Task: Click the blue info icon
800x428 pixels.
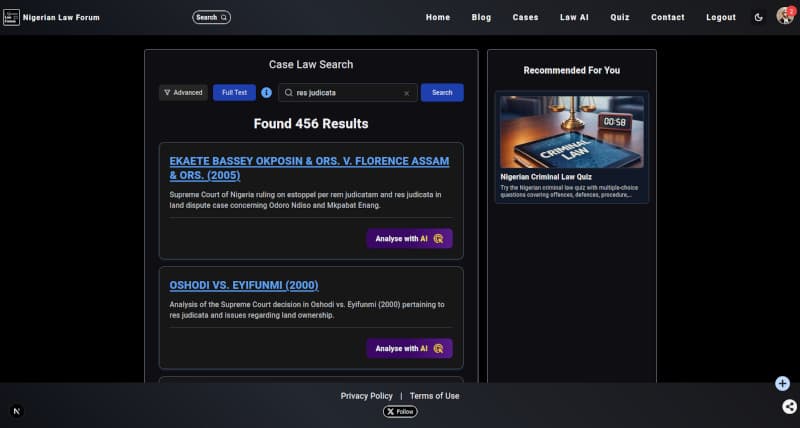Action: (266, 93)
